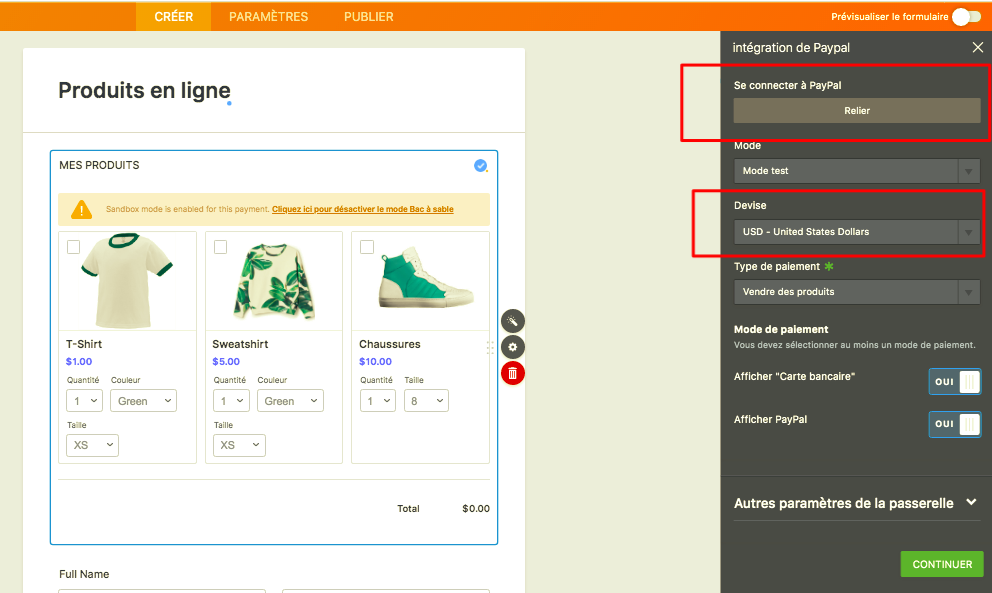Click the sandbox warning triangle icon
The width and height of the screenshot is (992, 593).
point(82,209)
